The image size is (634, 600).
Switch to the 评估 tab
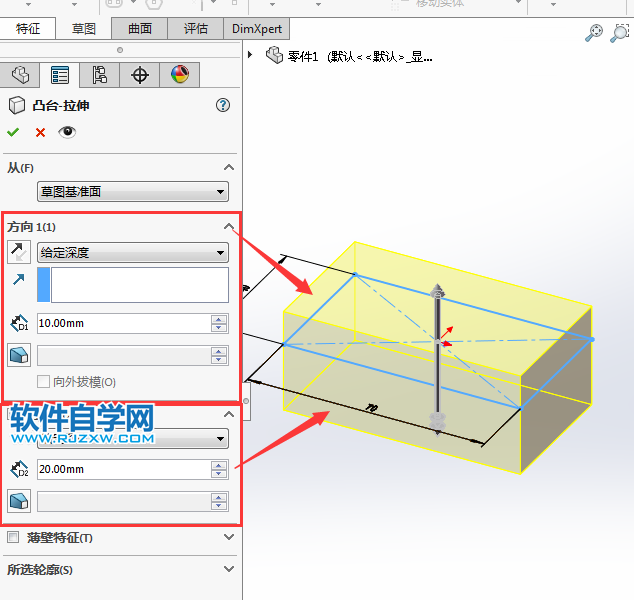pyautogui.click(x=195, y=28)
